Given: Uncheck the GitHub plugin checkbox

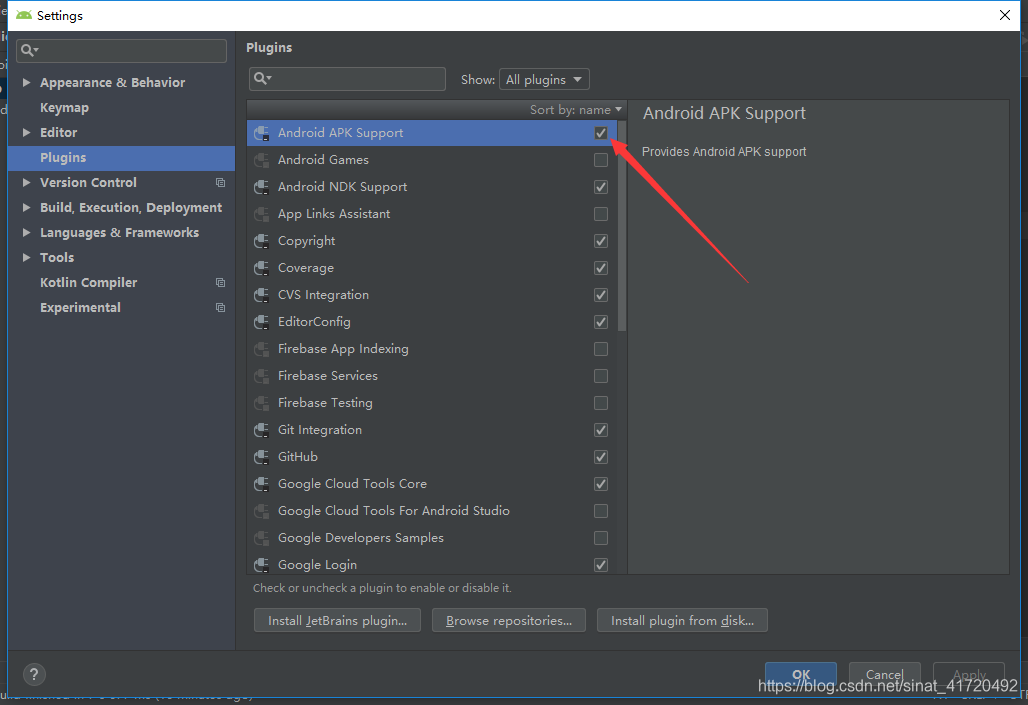Looking at the screenshot, I should (x=601, y=456).
